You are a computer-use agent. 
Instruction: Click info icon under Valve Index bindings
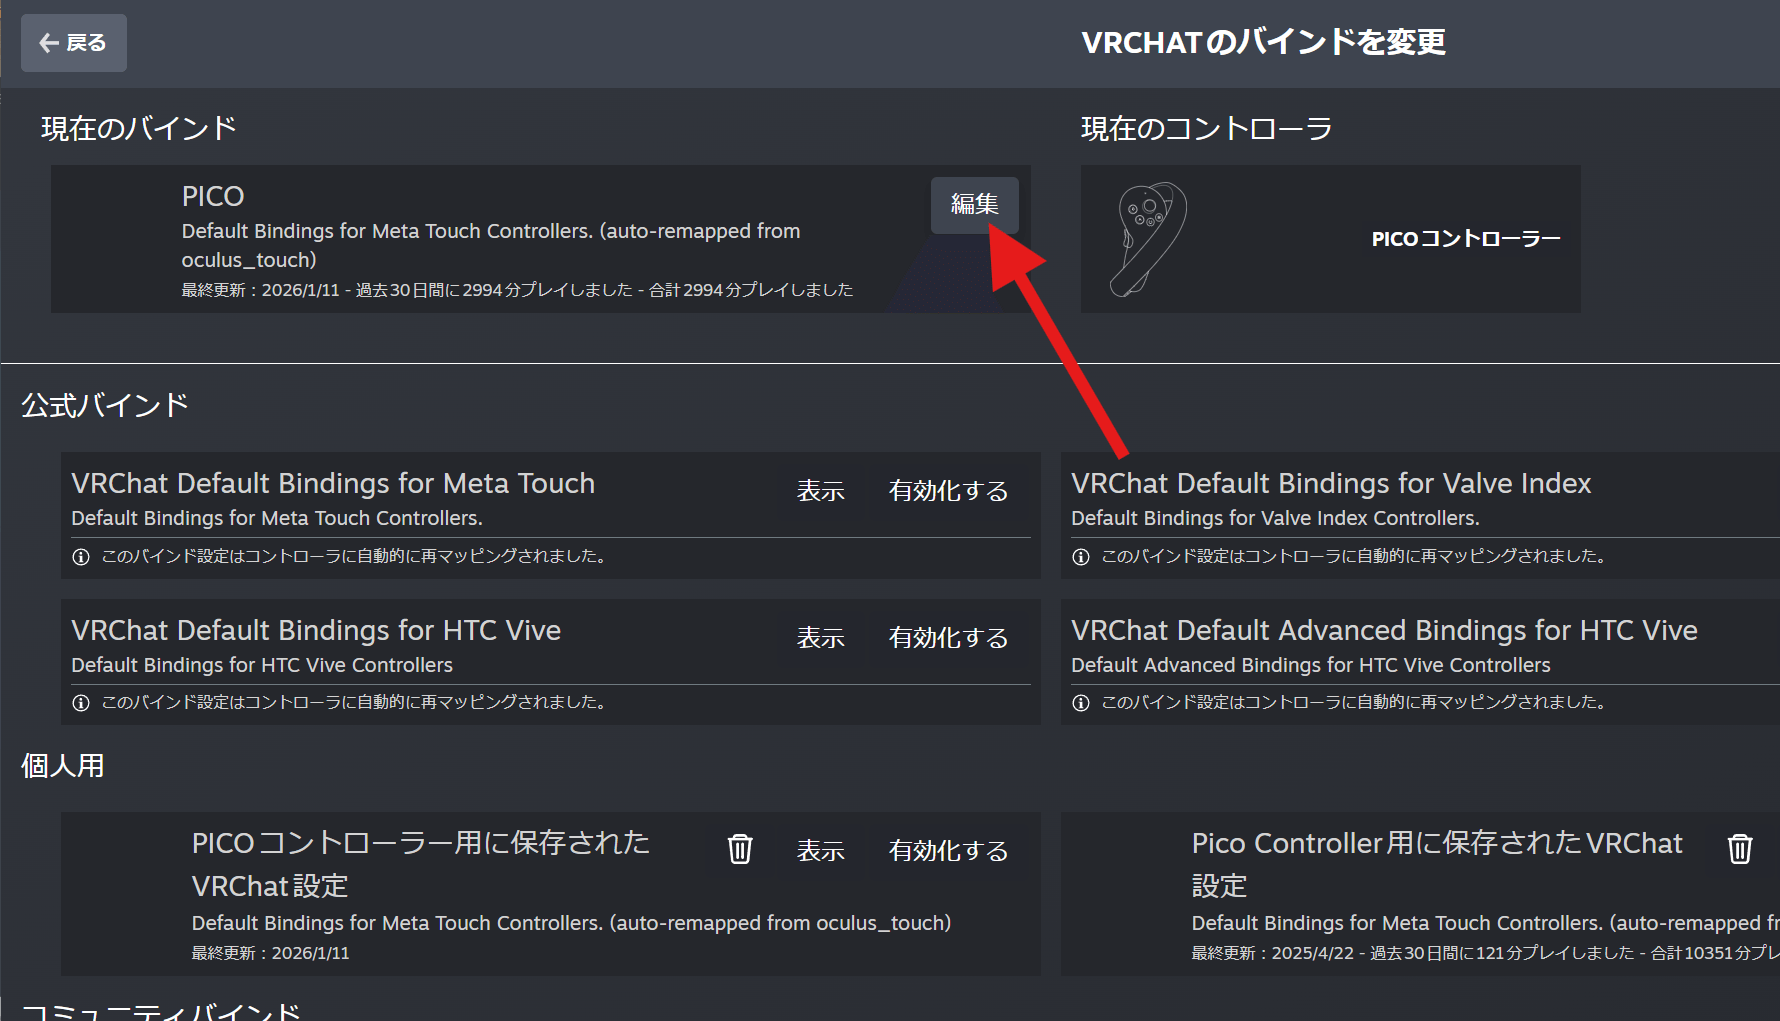pos(1081,557)
